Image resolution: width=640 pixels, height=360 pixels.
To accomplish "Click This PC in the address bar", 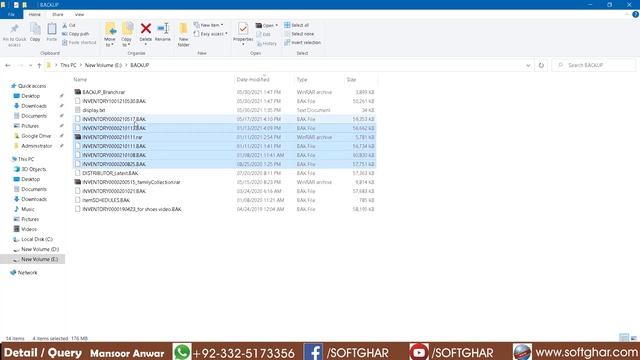I will [68, 65].
